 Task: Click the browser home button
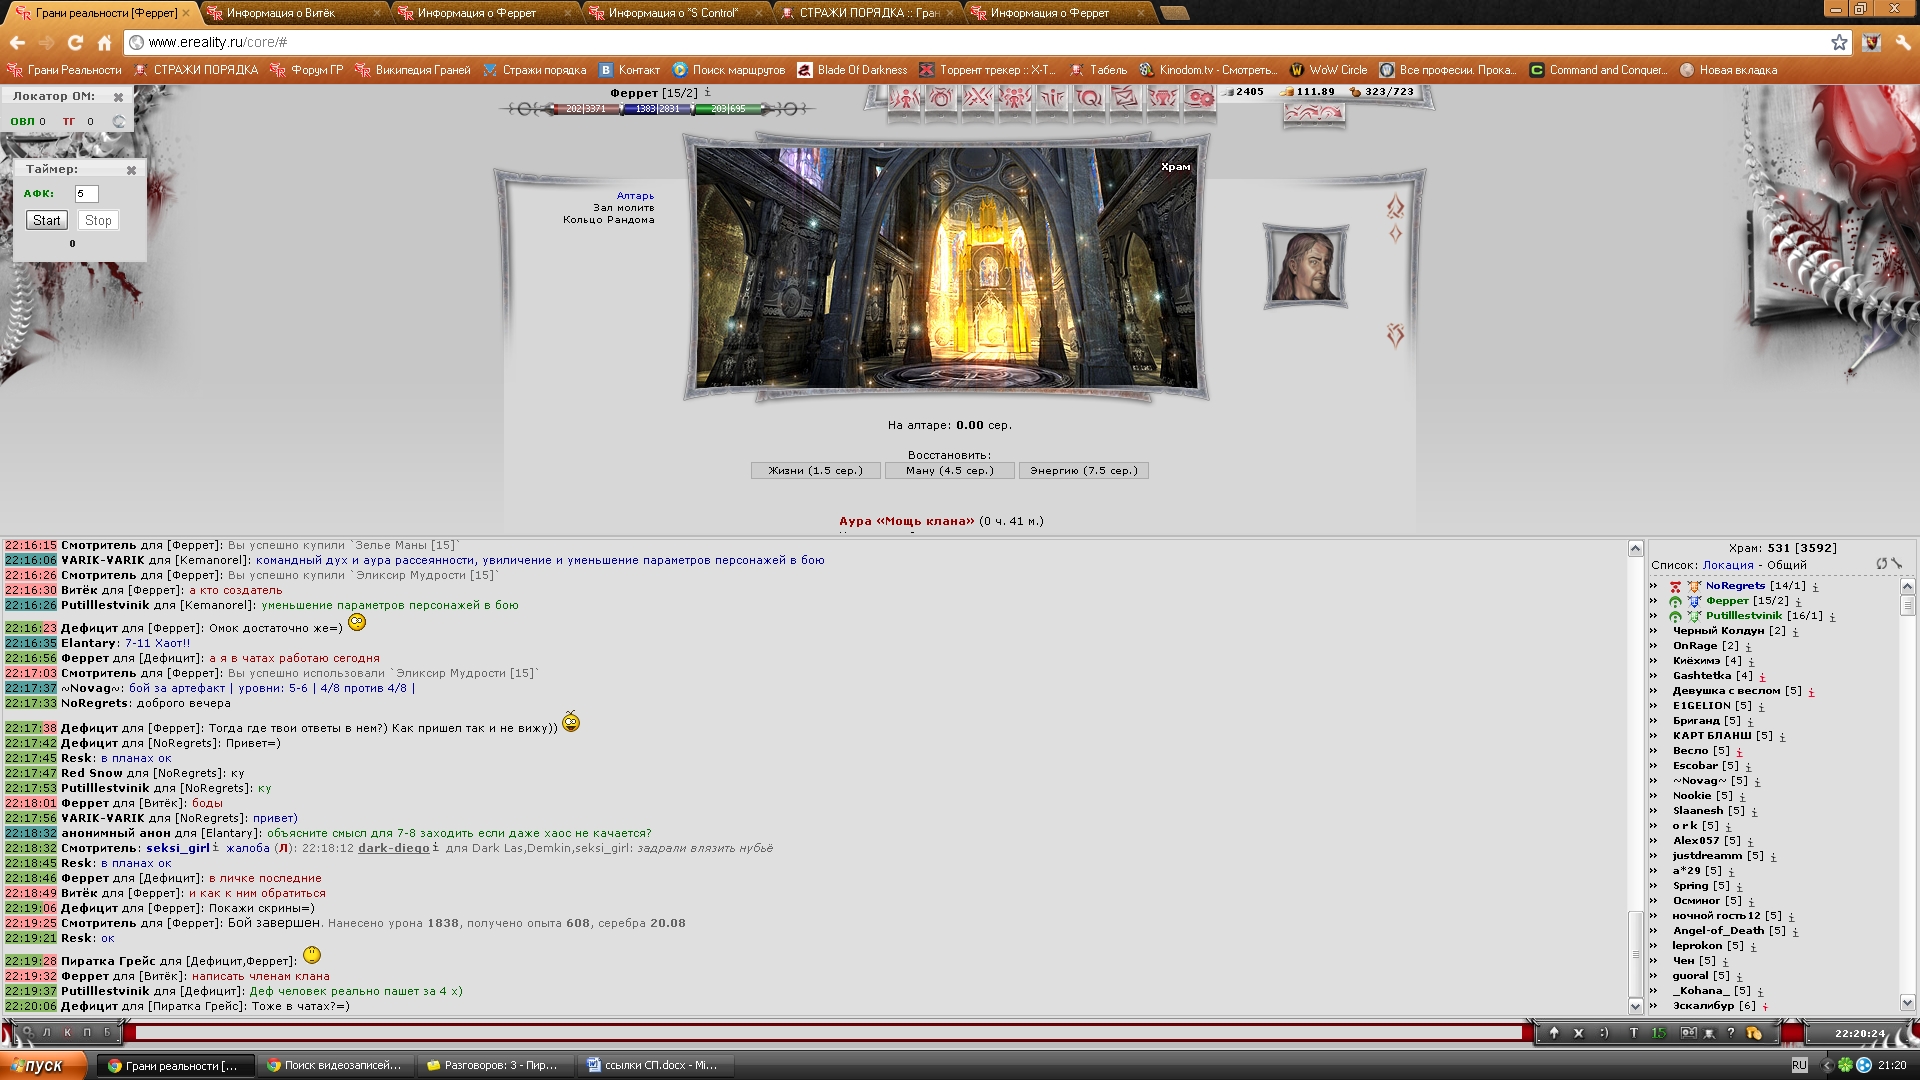pos(104,42)
